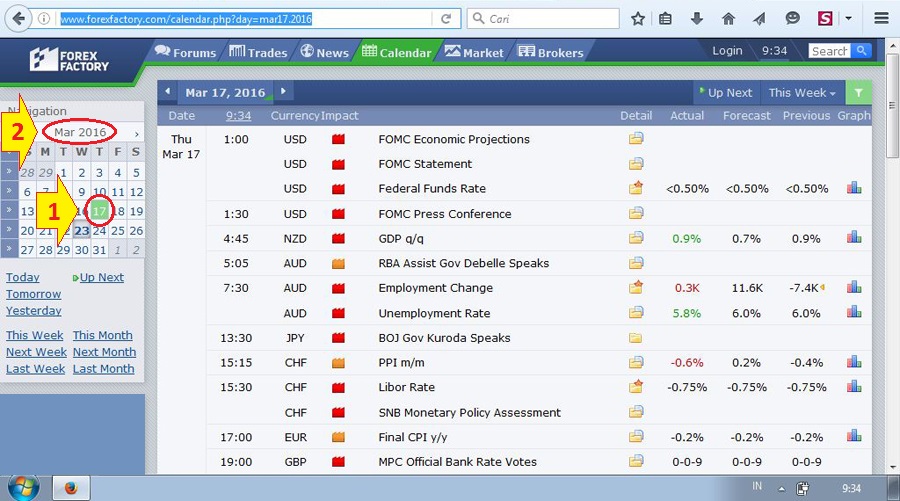Click the Yesterday link

[34, 310]
